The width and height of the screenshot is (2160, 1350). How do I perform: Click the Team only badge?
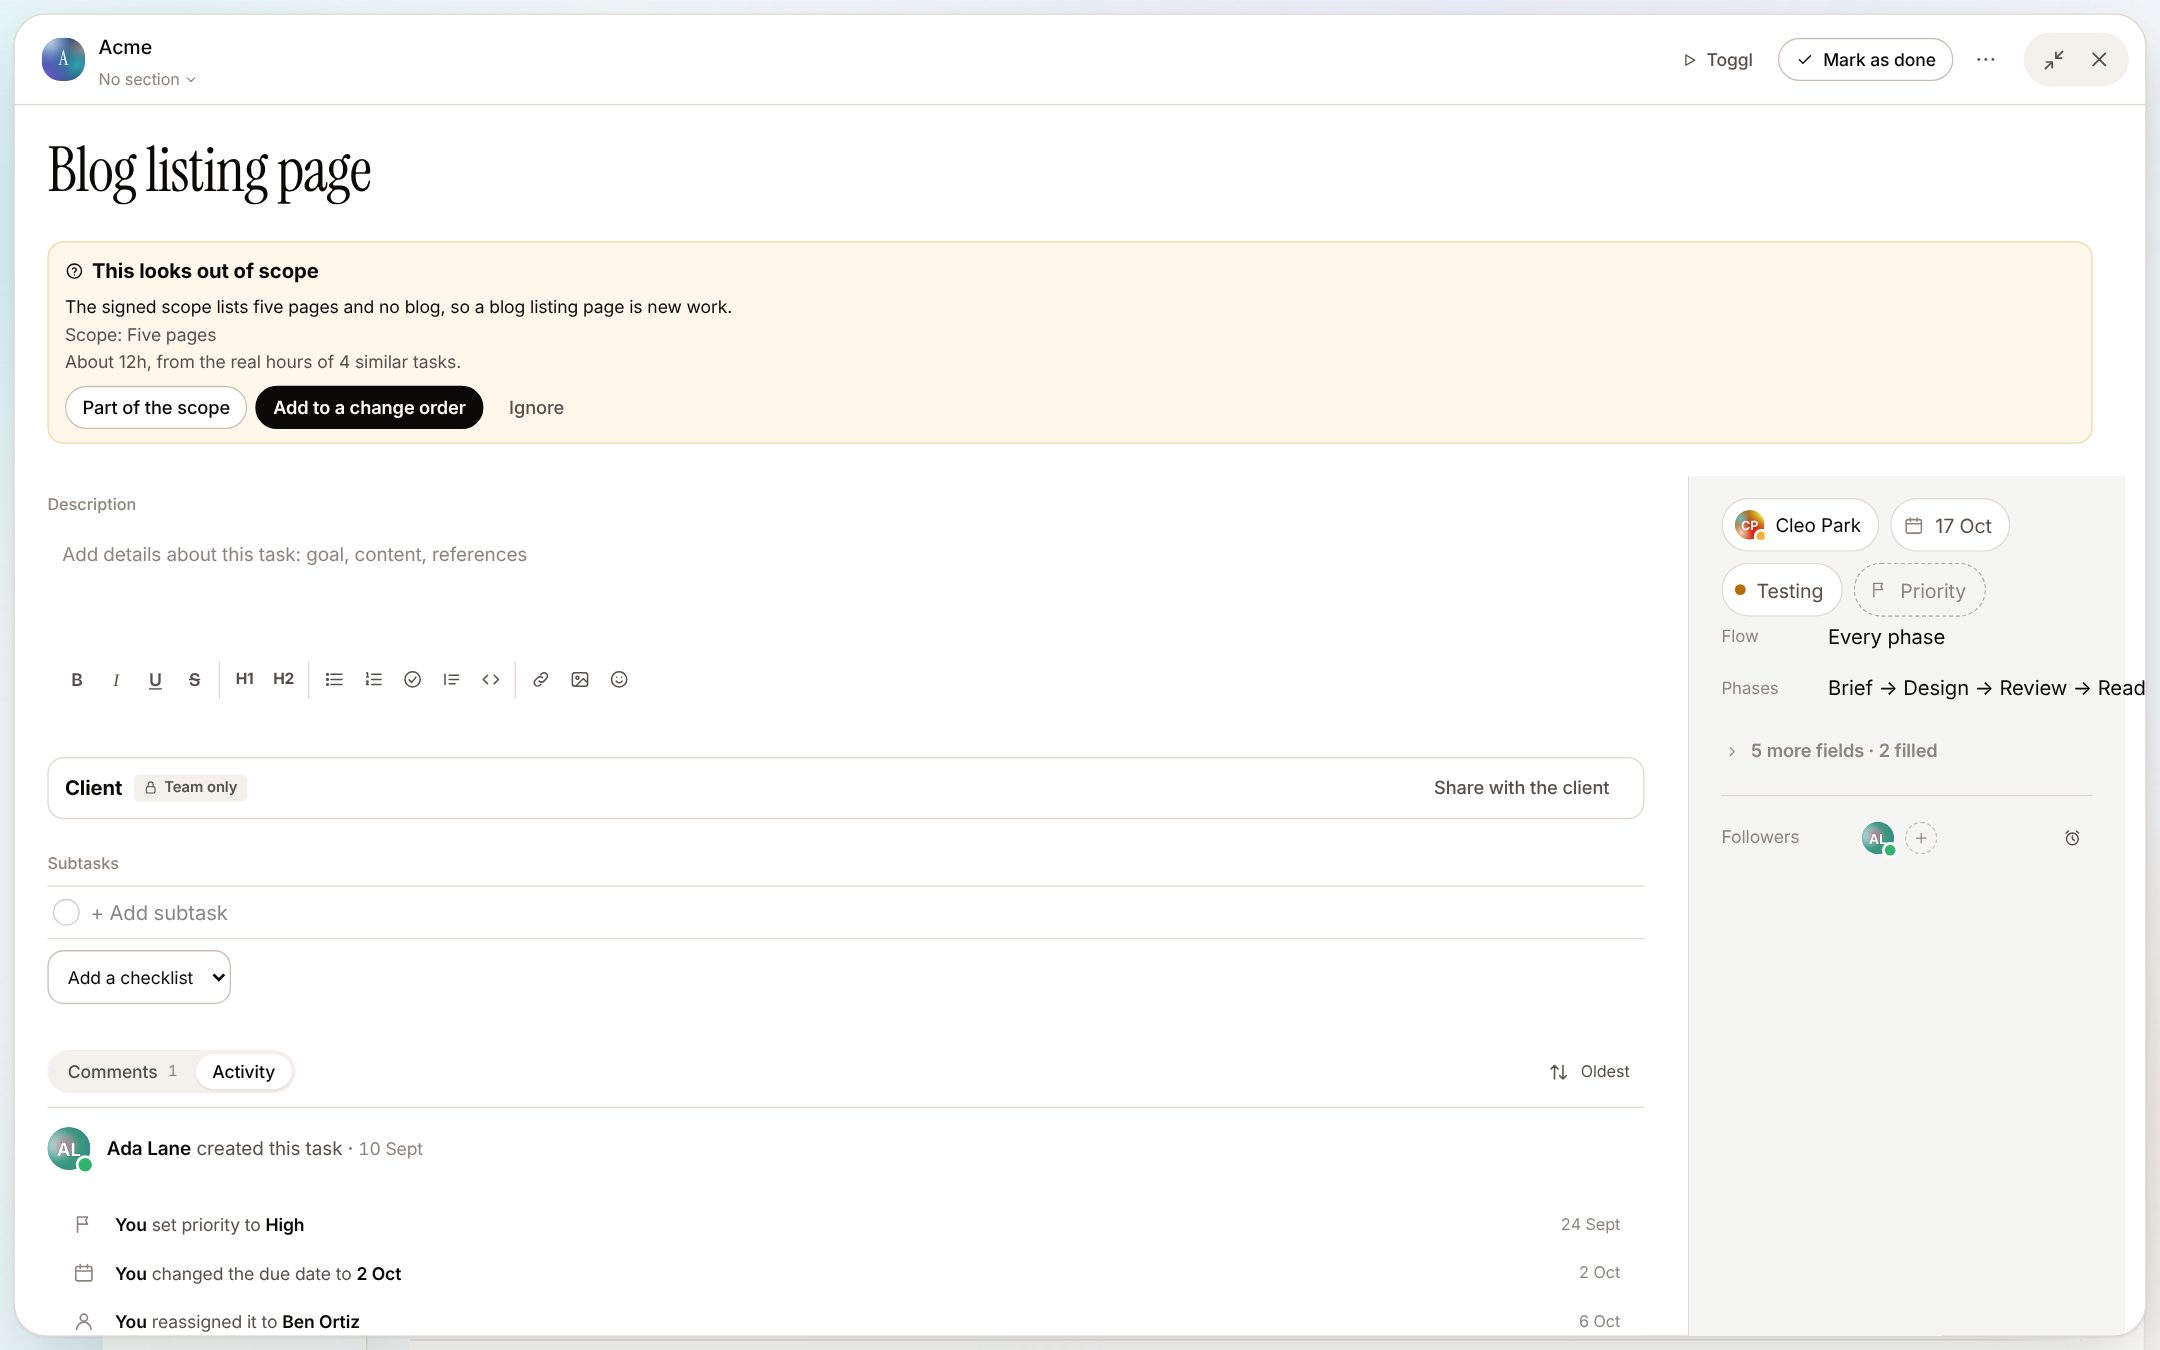tap(191, 788)
